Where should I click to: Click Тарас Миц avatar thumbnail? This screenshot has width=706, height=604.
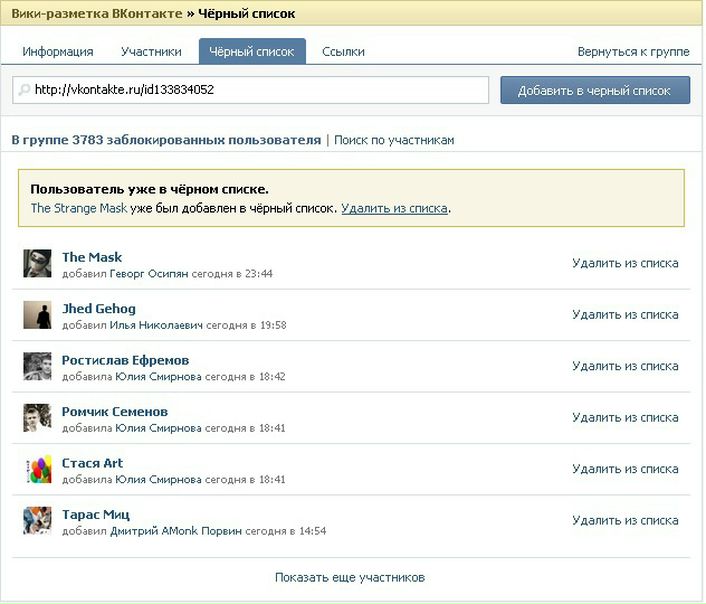(x=37, y=521)
